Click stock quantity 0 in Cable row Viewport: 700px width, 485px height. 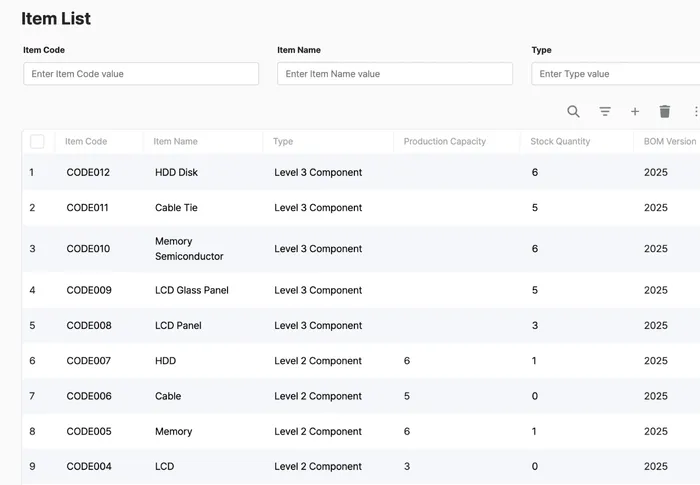(535, 396)
